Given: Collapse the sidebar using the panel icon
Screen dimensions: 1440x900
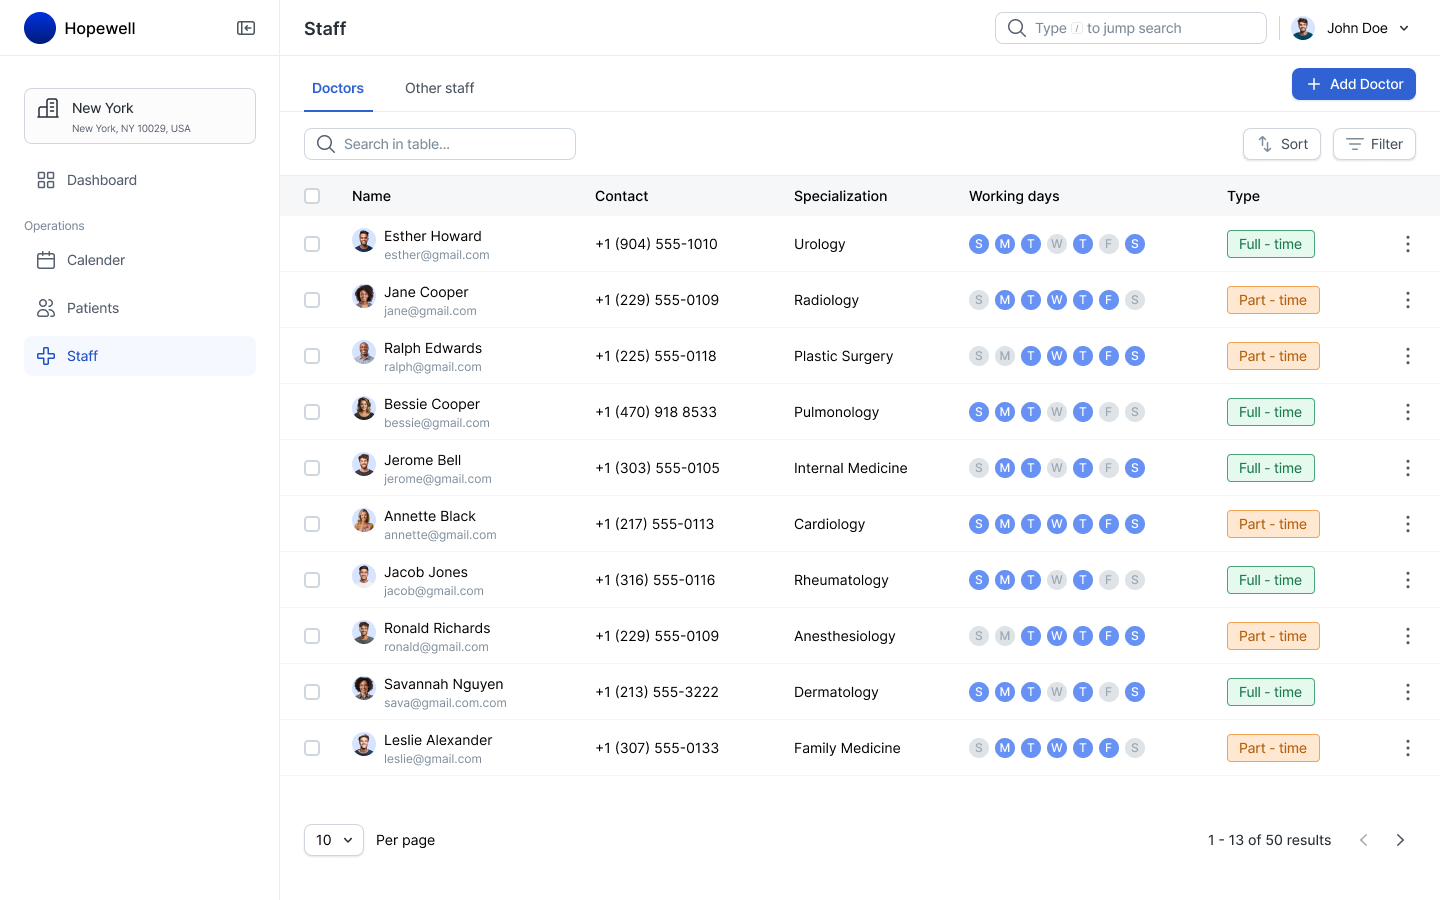Looking at the screenshot, I should tap(245, 28).
